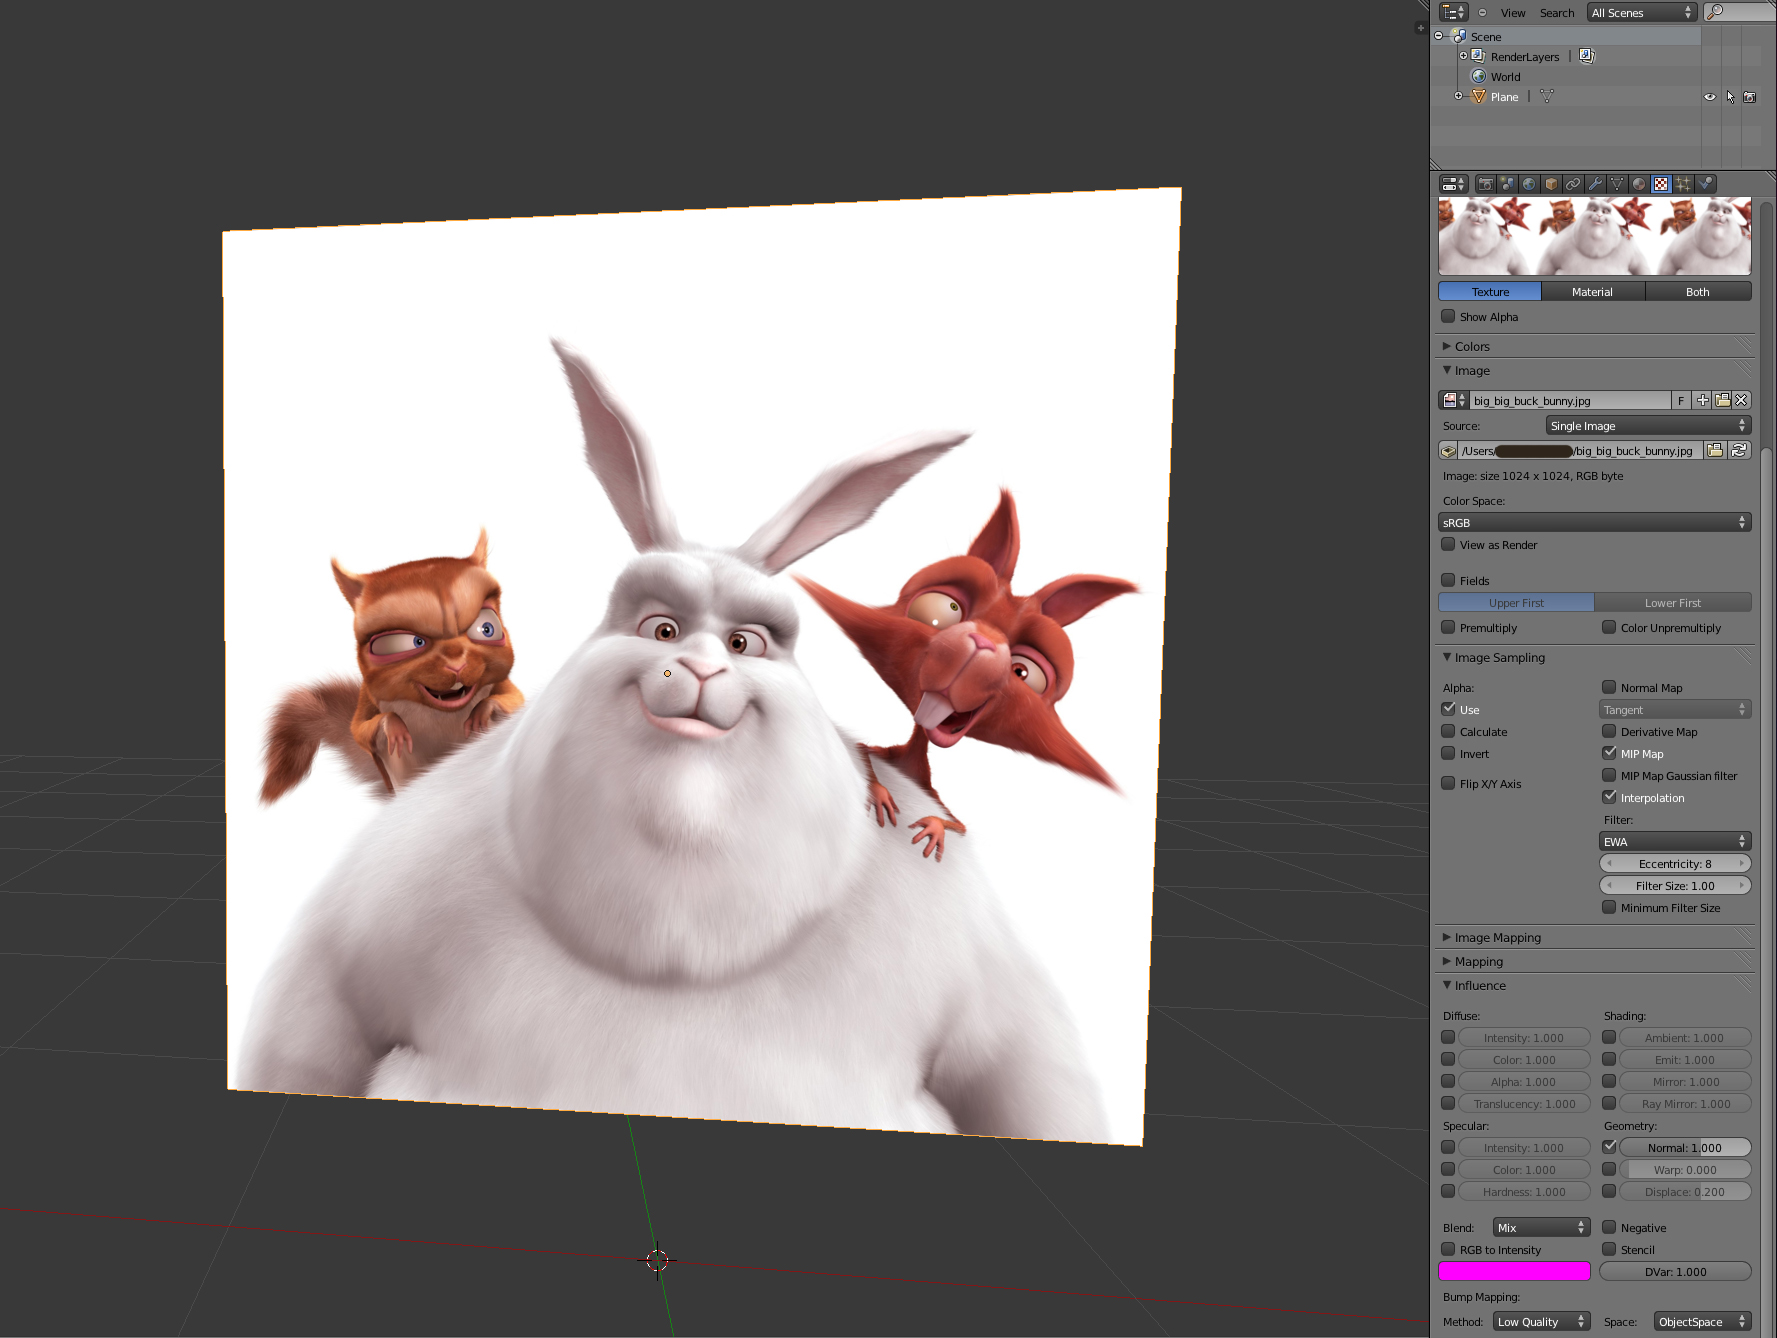
Task: Click the Displace influence slider
Action: click(x=1685, y=1192)
